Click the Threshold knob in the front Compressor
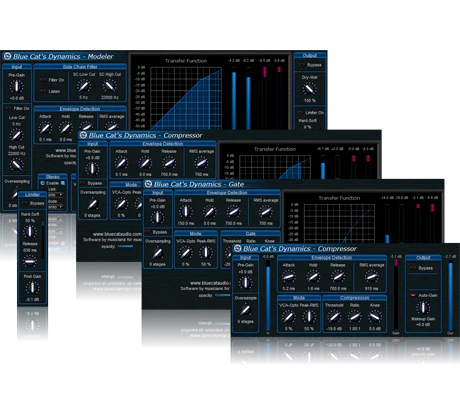 pos(334,317)
